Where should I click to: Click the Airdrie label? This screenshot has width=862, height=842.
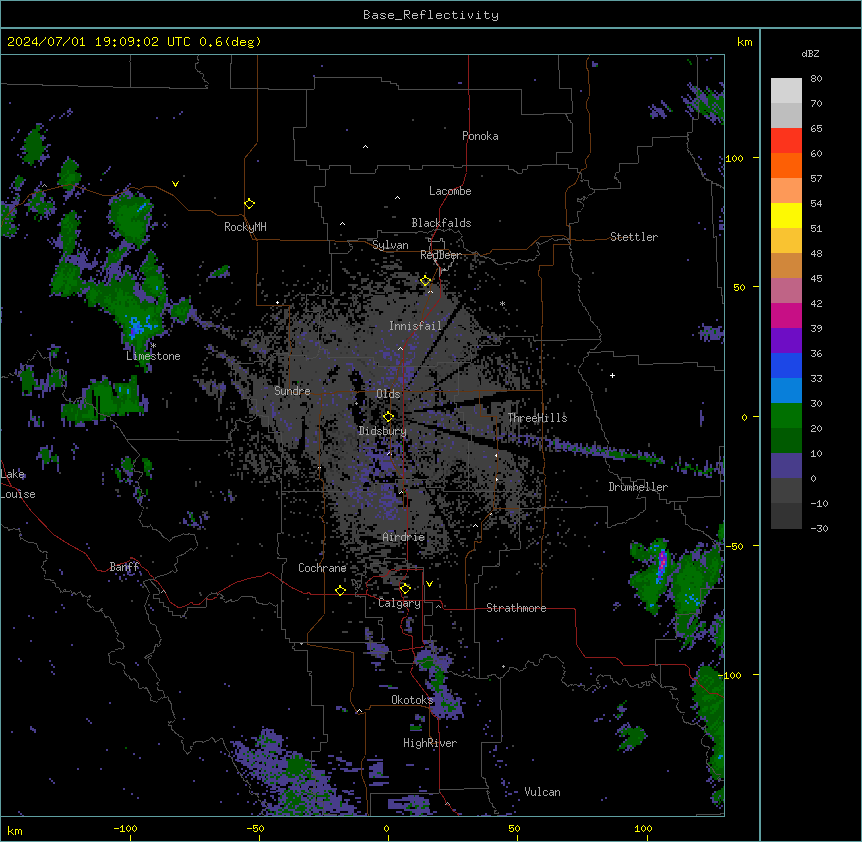tap(404, 537)
